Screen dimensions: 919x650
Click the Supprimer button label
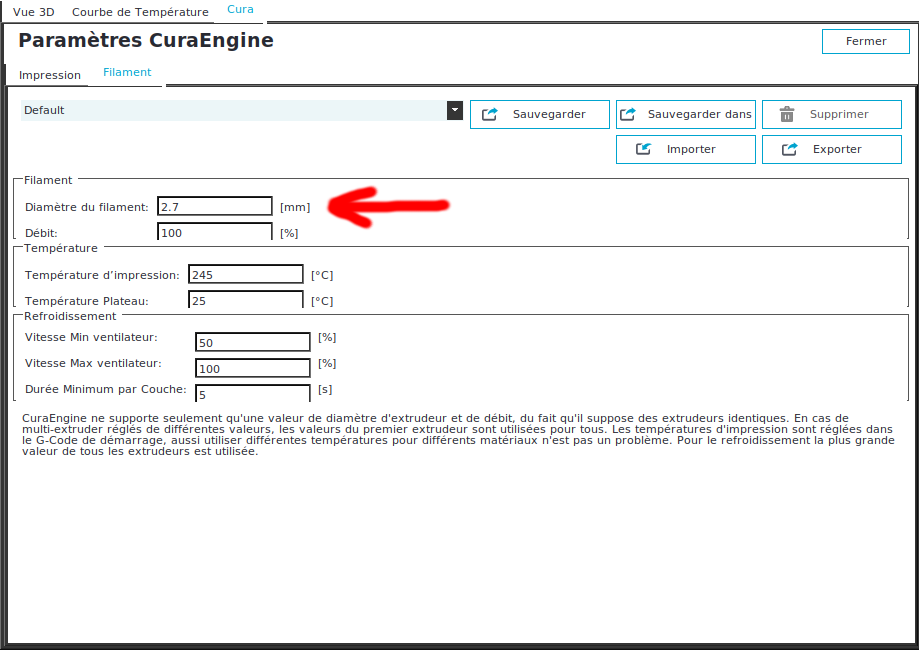tap(839, 114)
